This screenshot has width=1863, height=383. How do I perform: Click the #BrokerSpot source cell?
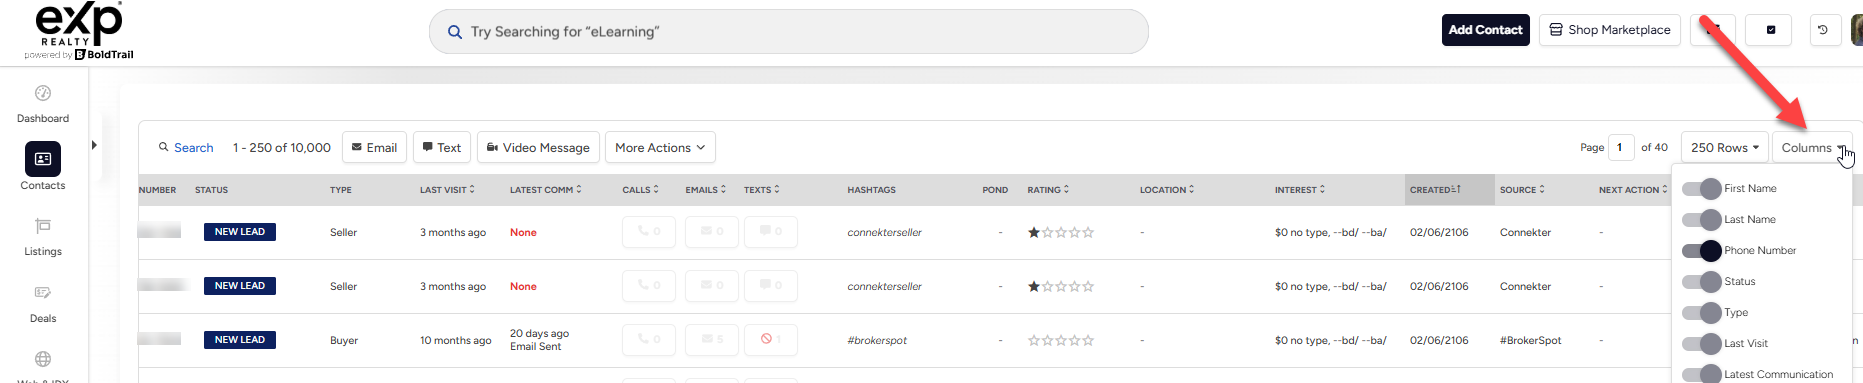coord(1530,340)
